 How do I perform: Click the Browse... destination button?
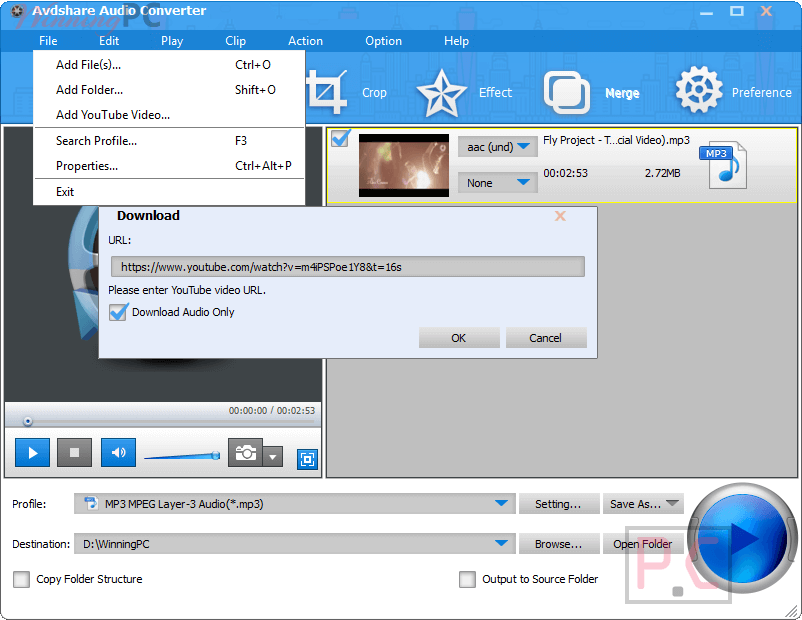[x=559, y=543]
